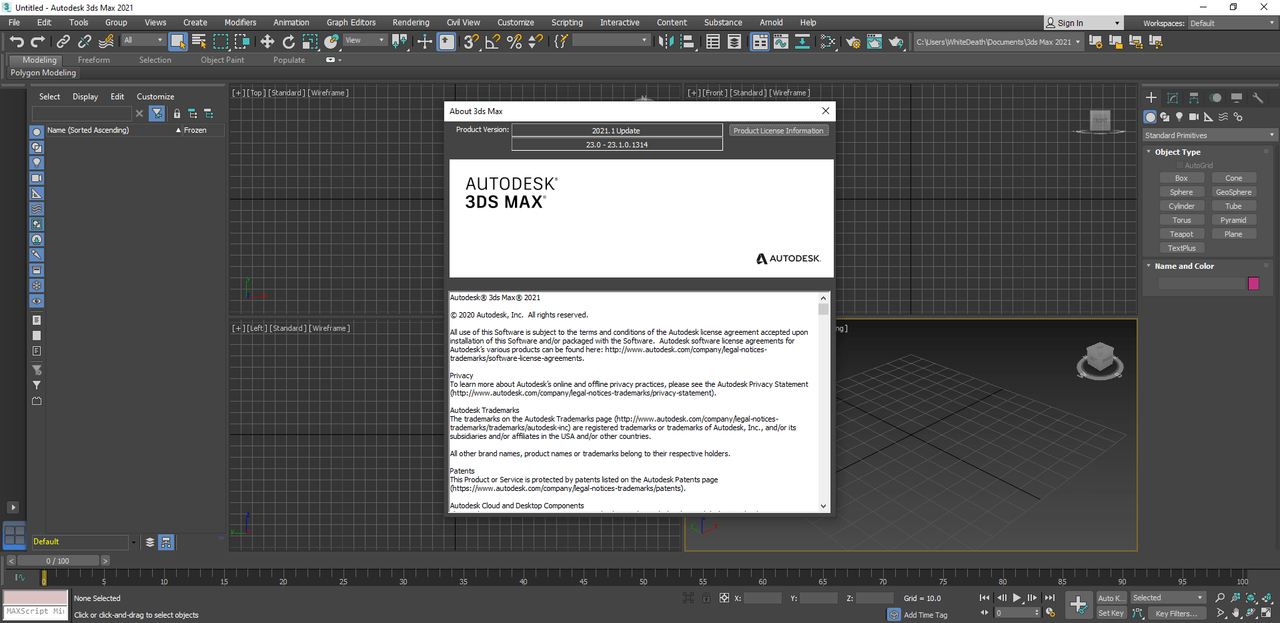Activate Bind to Space Warp tool
Screen dimensions: 1280x623
pos(106,41)
